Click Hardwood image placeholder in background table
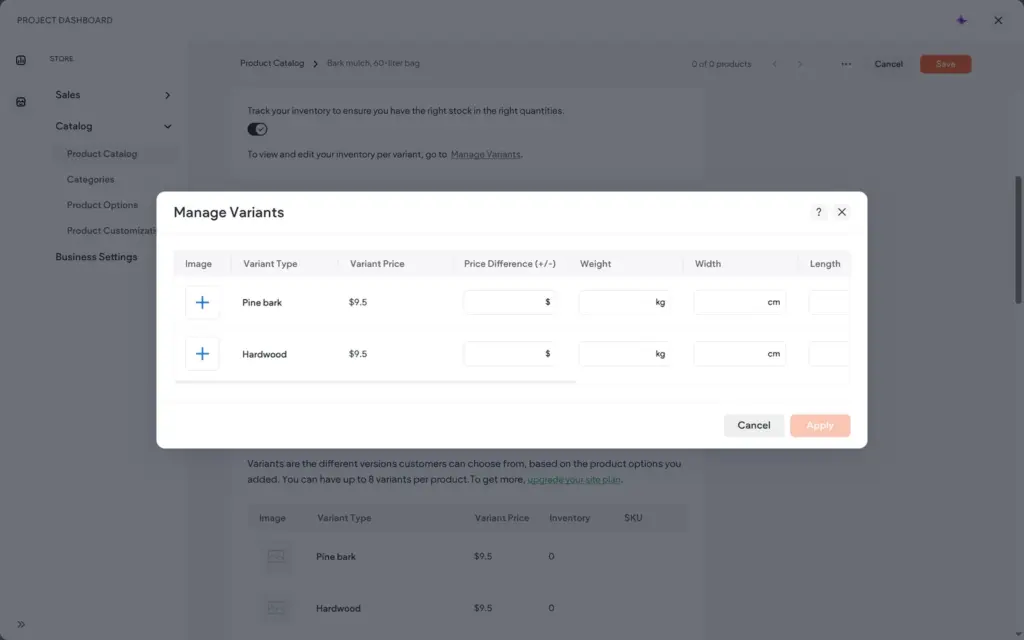 [276, 608]
